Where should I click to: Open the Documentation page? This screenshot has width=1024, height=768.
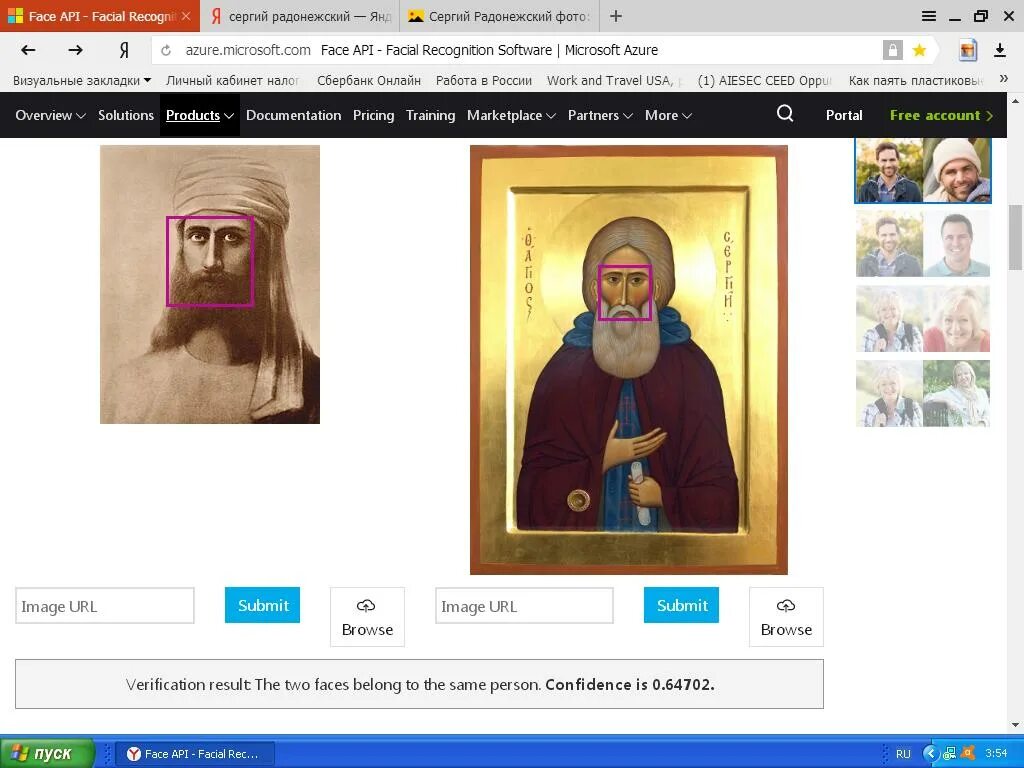(293, 115)
